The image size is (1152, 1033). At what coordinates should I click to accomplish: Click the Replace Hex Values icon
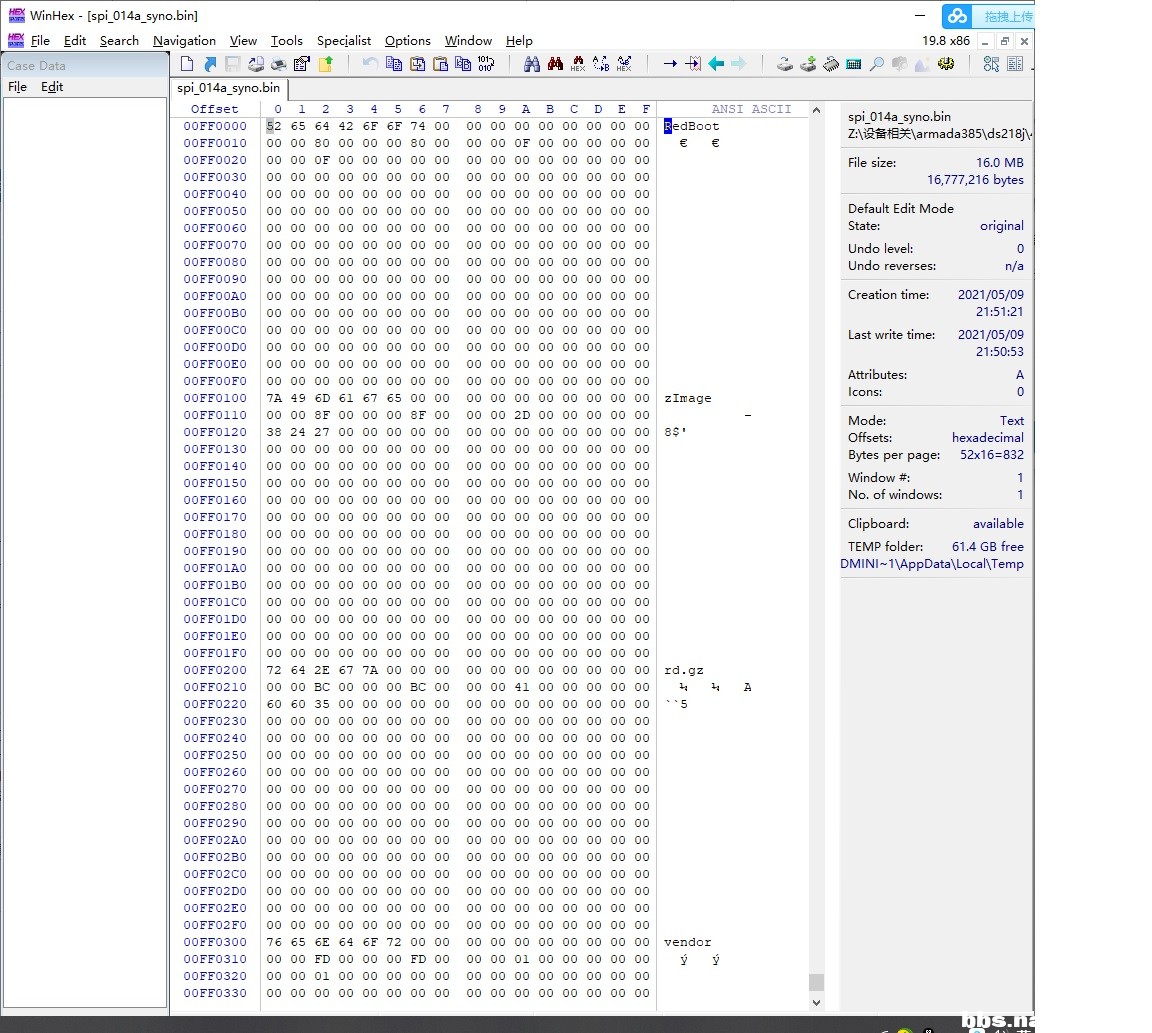[624, 64]
